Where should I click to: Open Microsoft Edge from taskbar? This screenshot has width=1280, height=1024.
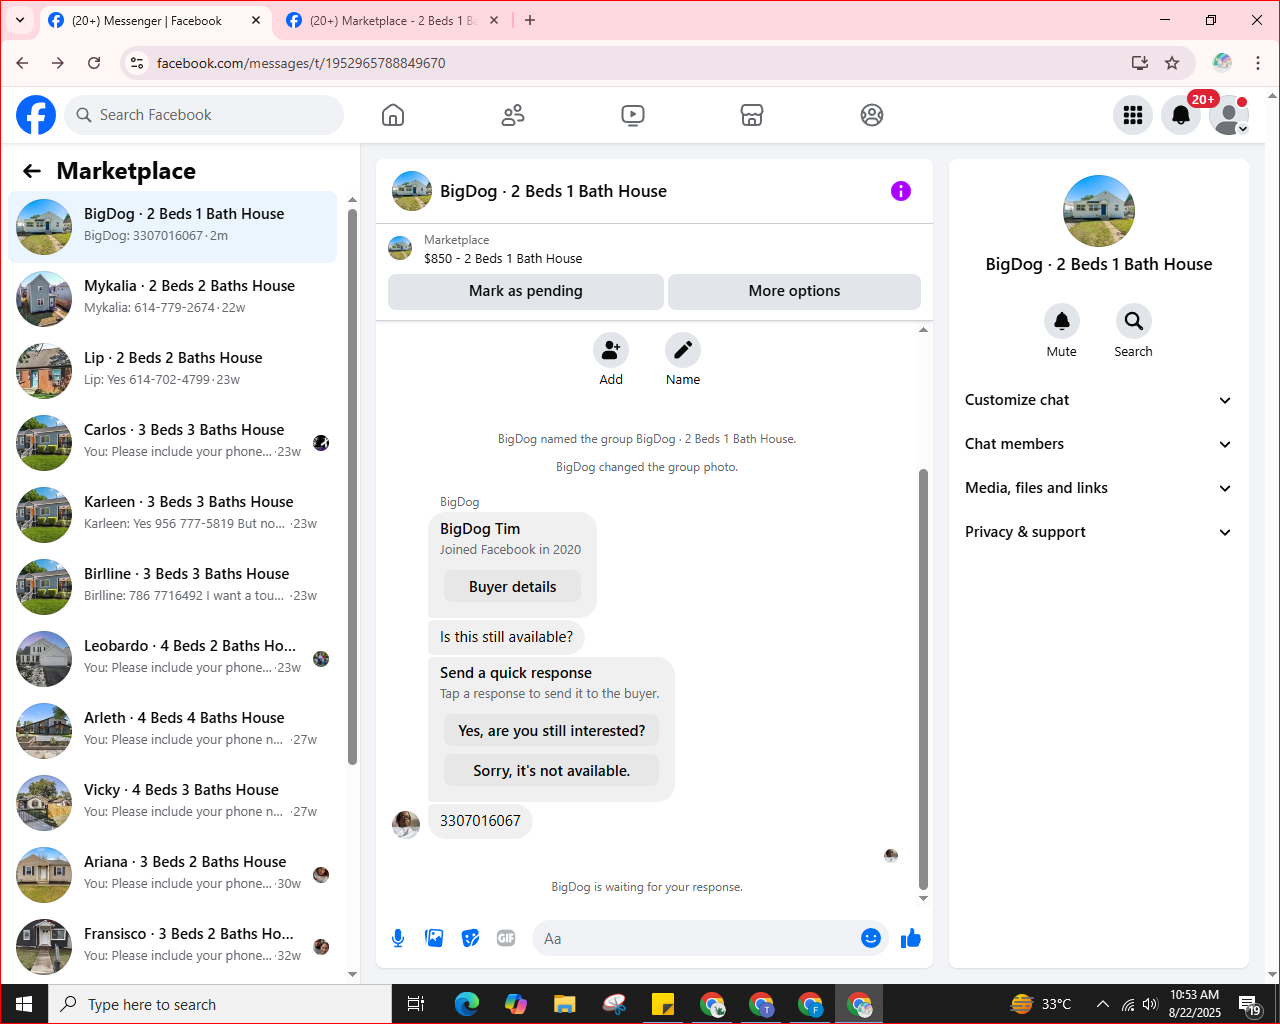click(467, 1004)
